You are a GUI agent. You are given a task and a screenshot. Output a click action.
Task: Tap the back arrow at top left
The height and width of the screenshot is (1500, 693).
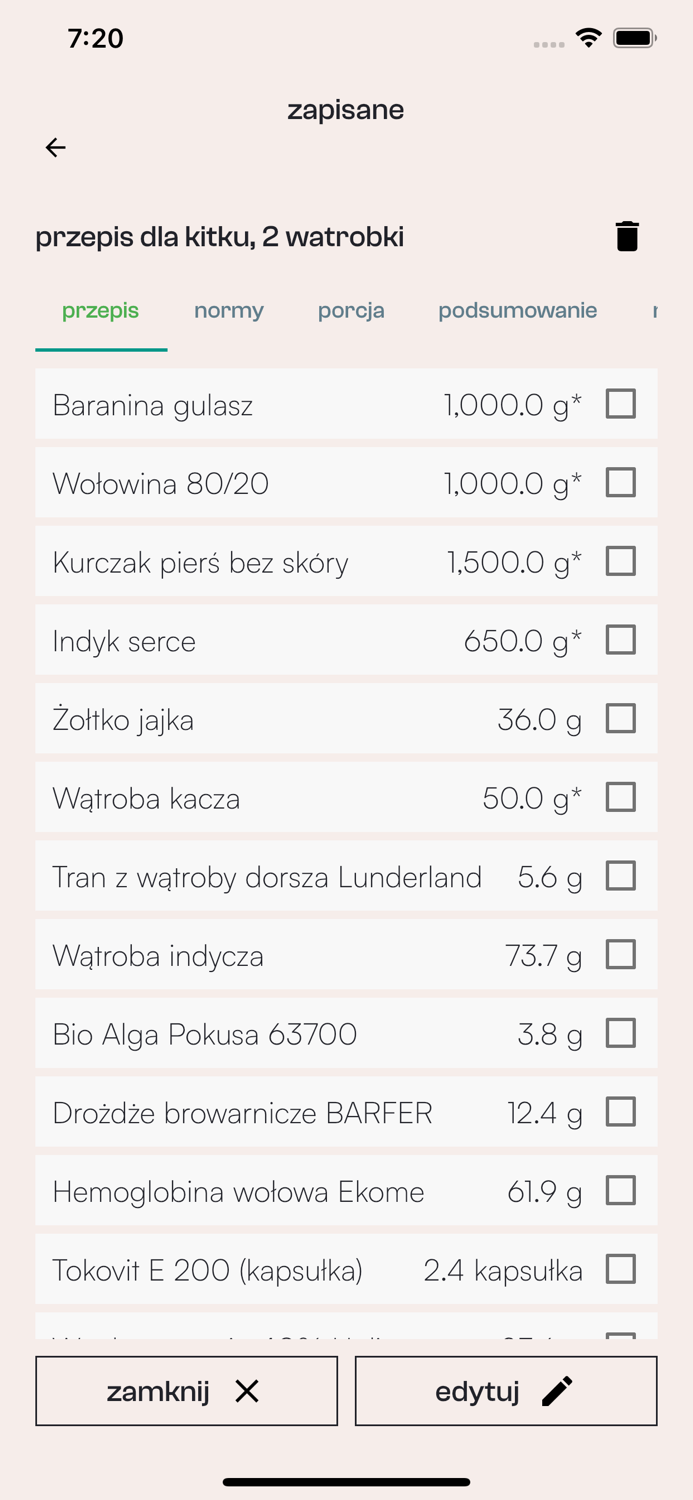[56, 147]
